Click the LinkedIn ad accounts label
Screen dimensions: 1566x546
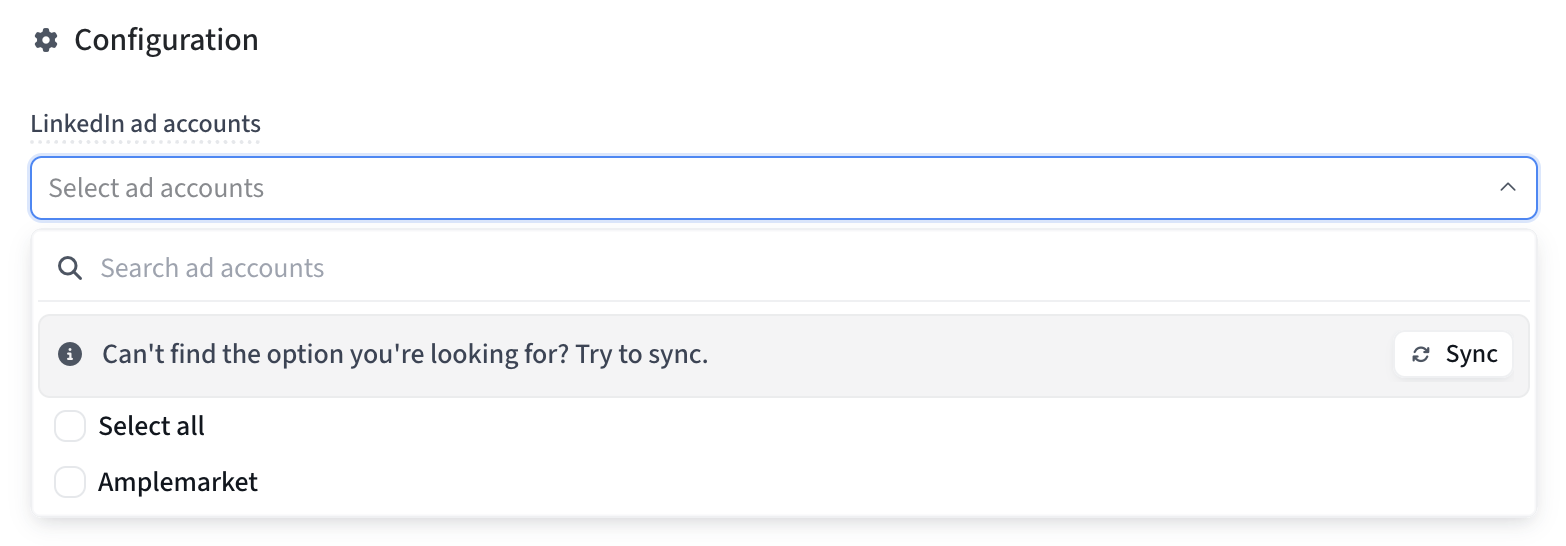click(145, 124)
